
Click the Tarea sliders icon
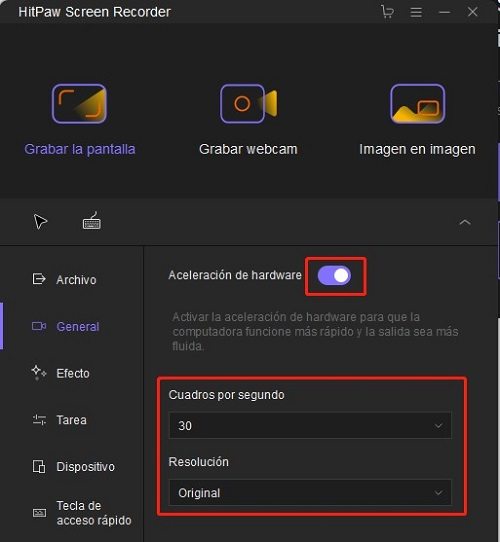39,420
